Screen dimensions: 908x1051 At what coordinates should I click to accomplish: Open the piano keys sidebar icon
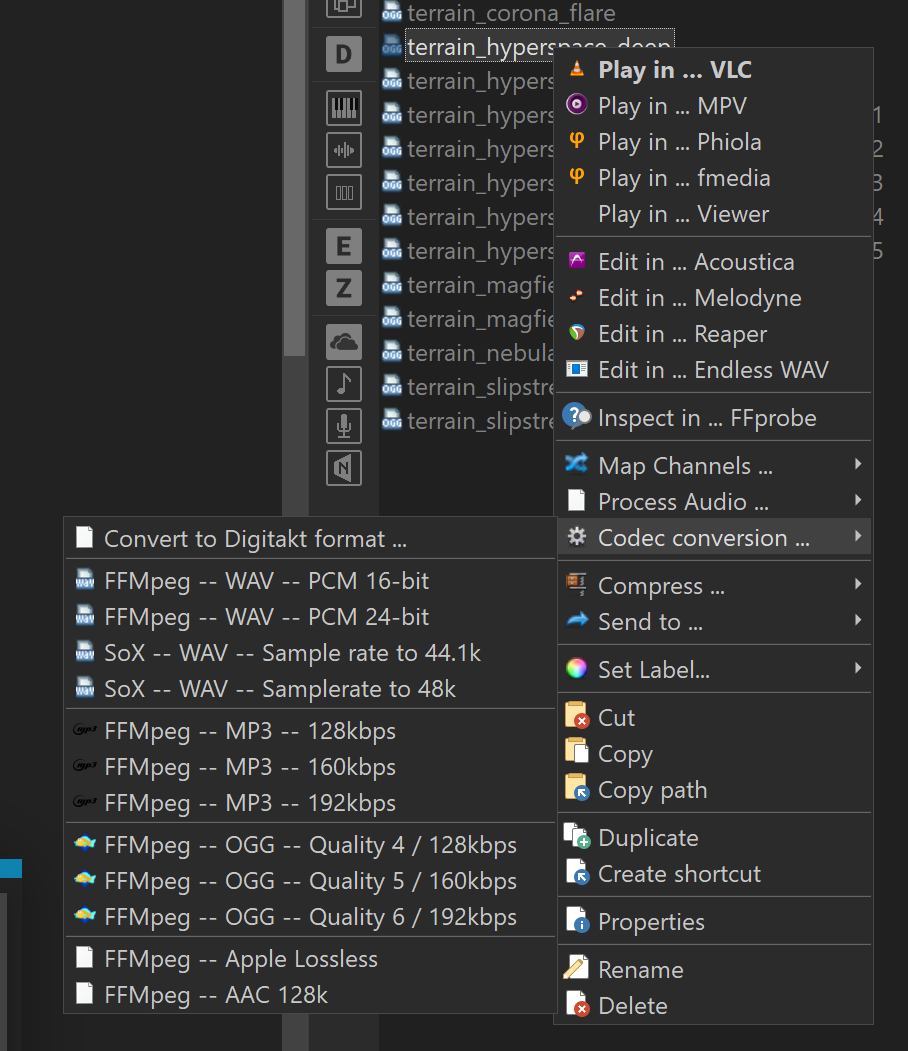344,107
